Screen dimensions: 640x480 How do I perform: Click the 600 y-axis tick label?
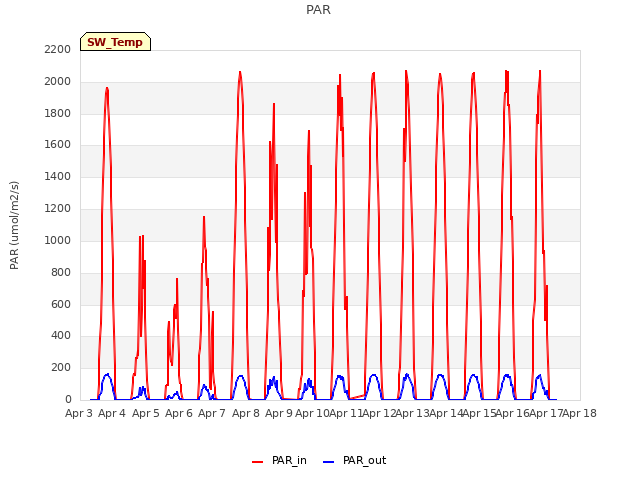click(61, 304)
